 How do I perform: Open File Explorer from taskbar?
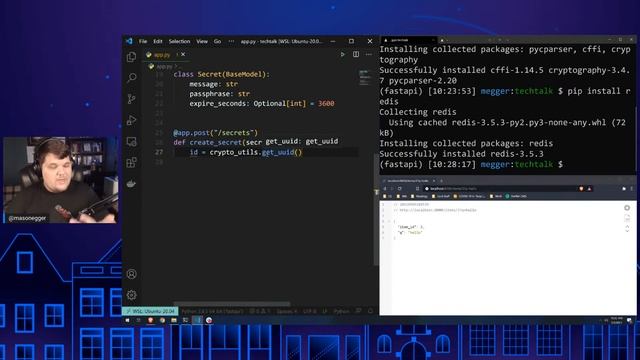(x=174, y=320)
